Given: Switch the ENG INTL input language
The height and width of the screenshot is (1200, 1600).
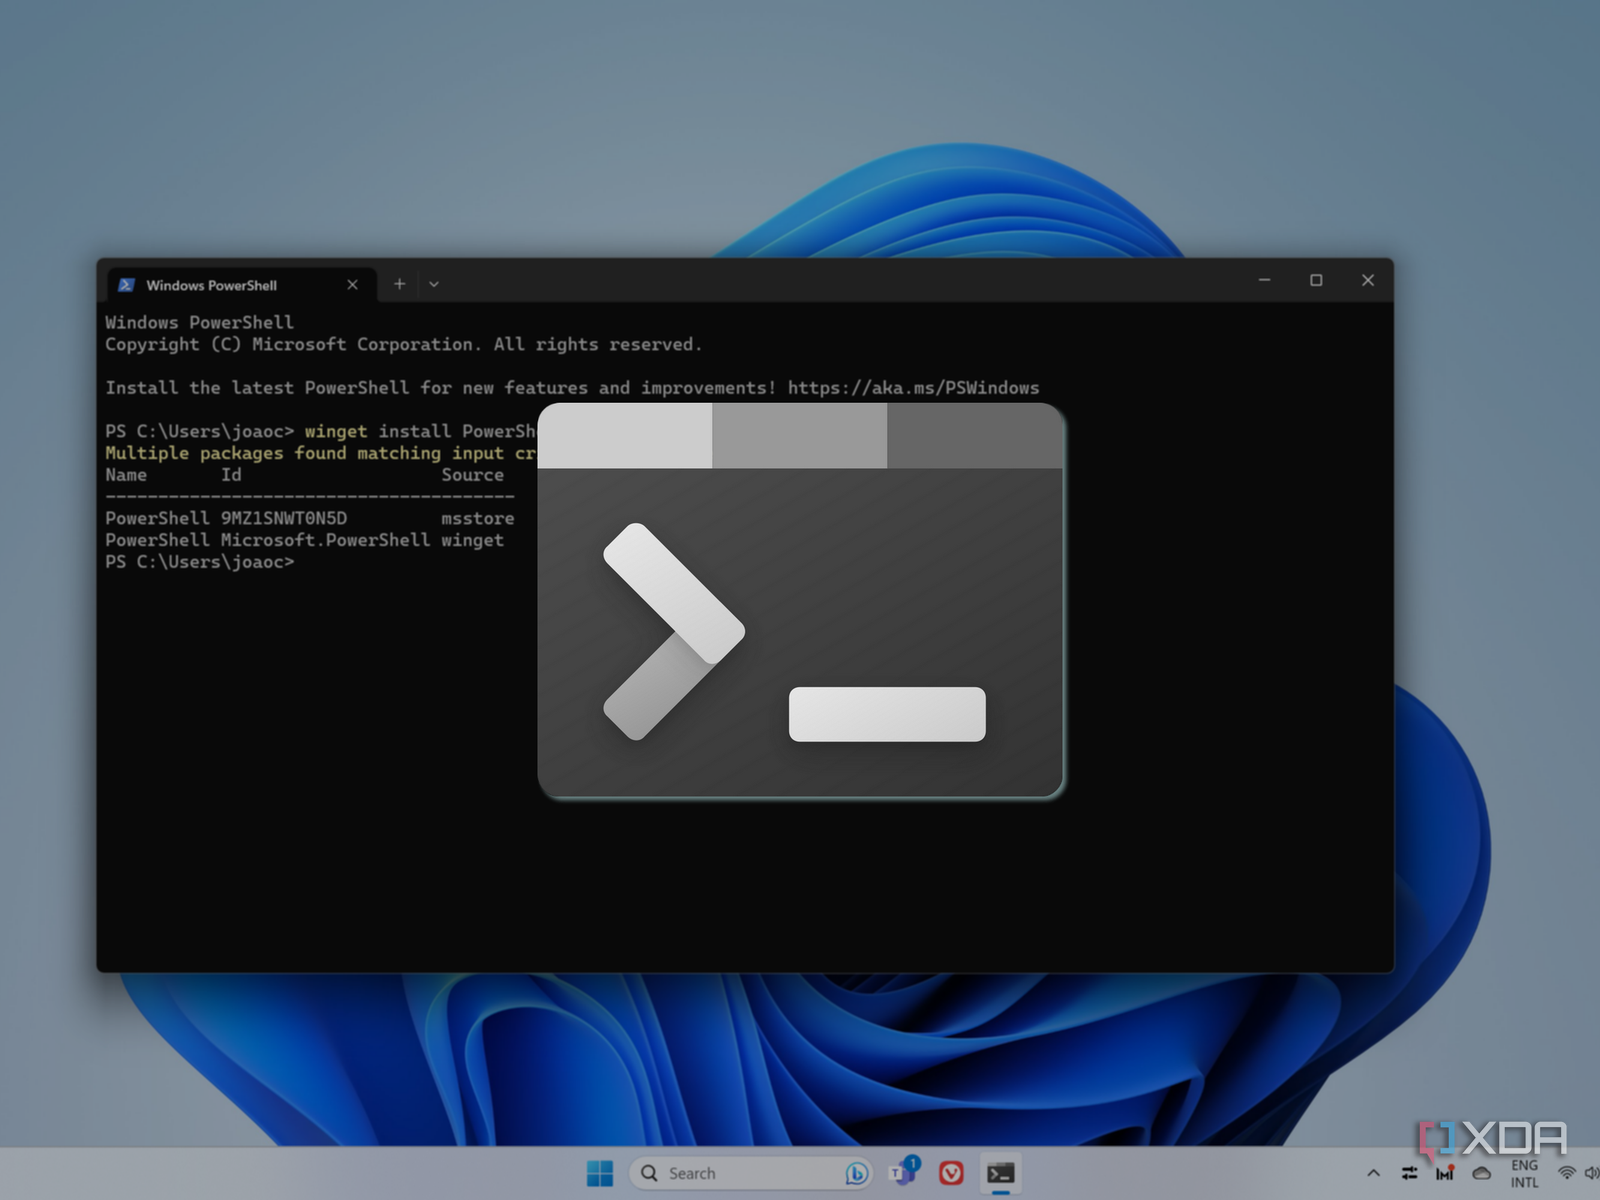Looking at the screenshot, I should coord(1524,1174).
